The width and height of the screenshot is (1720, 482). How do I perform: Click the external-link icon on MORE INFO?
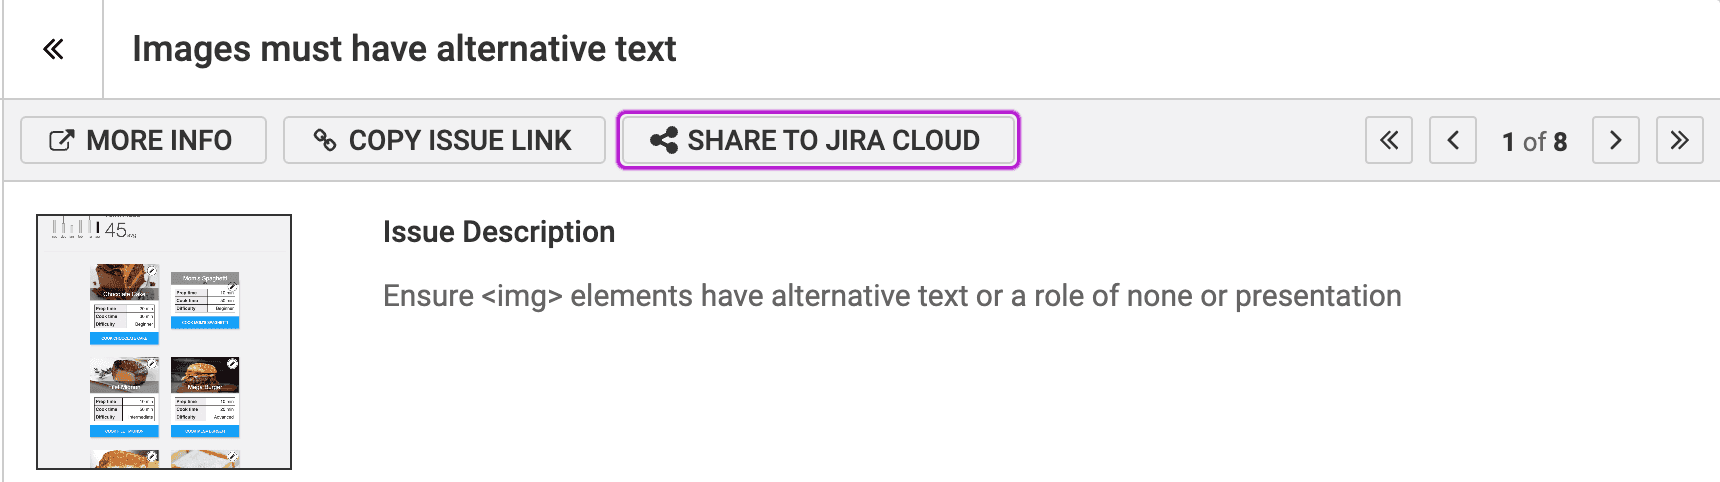[61, 141]
